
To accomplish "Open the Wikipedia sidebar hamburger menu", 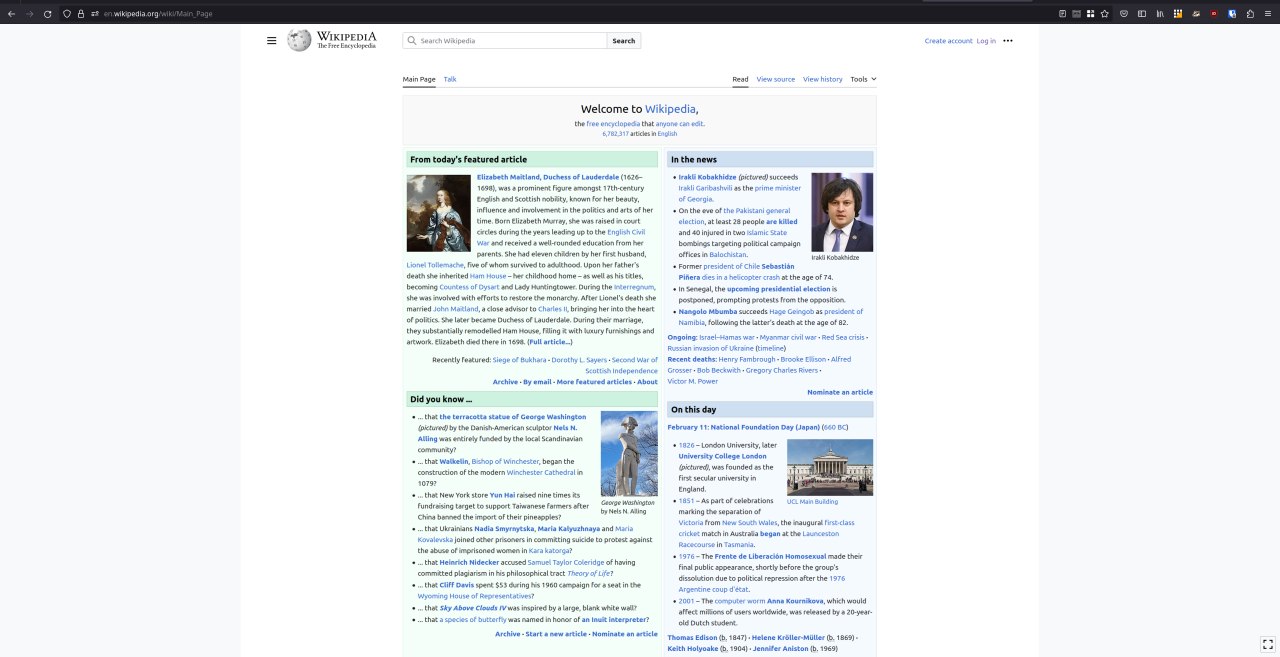I will (271, 41).
